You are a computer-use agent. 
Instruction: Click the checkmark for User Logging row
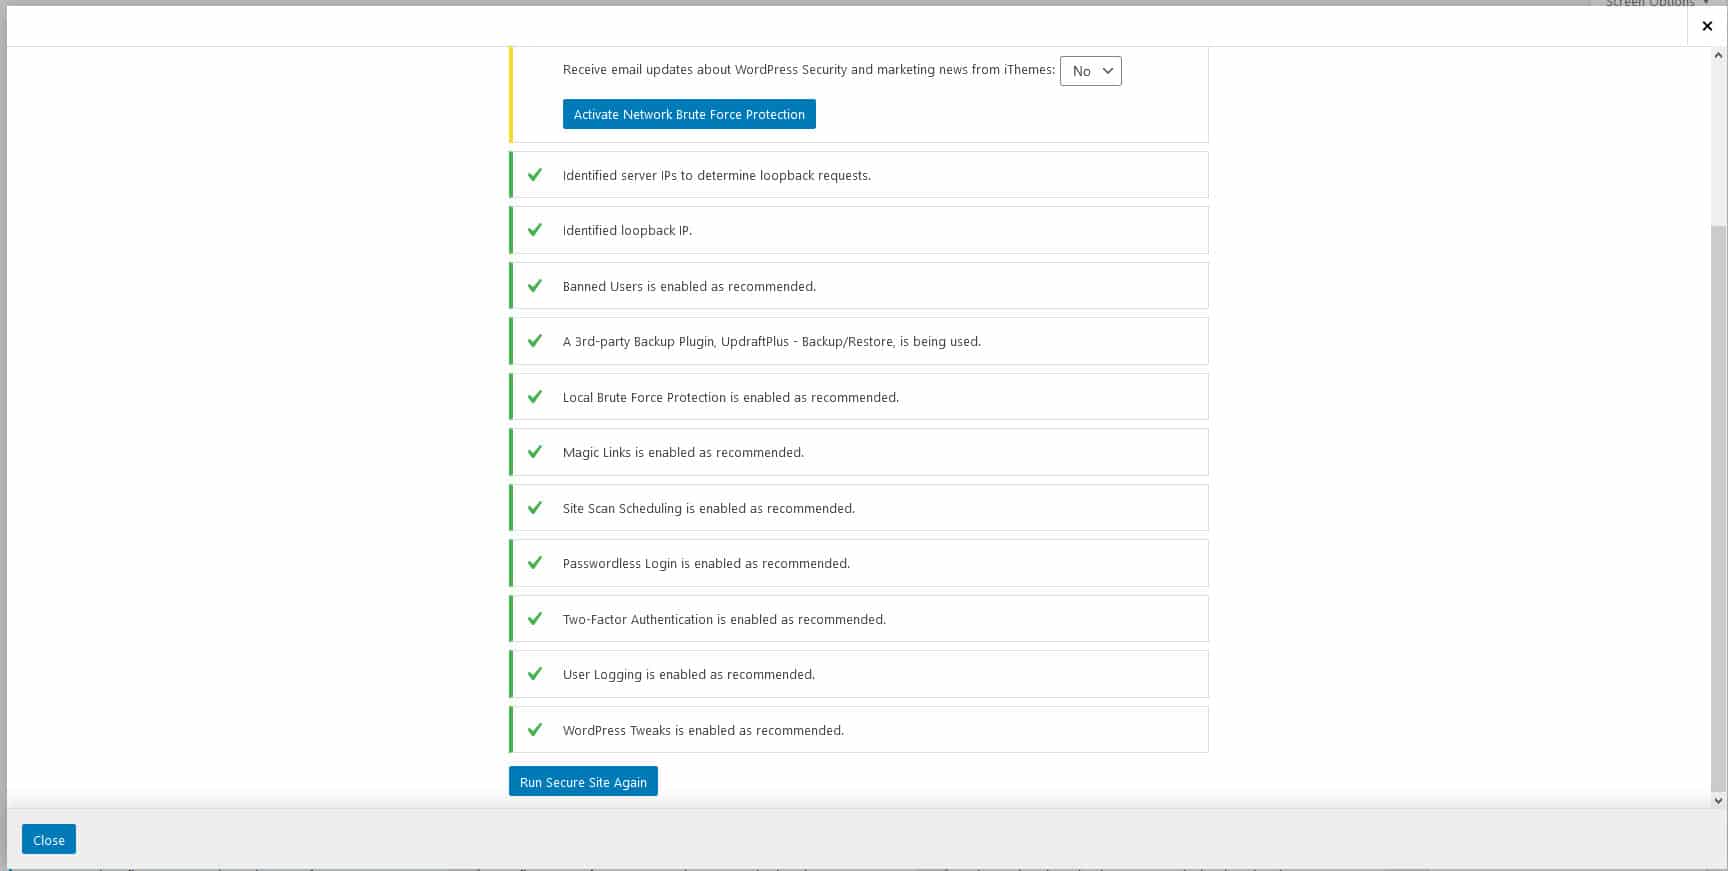[x=535, y=674]
